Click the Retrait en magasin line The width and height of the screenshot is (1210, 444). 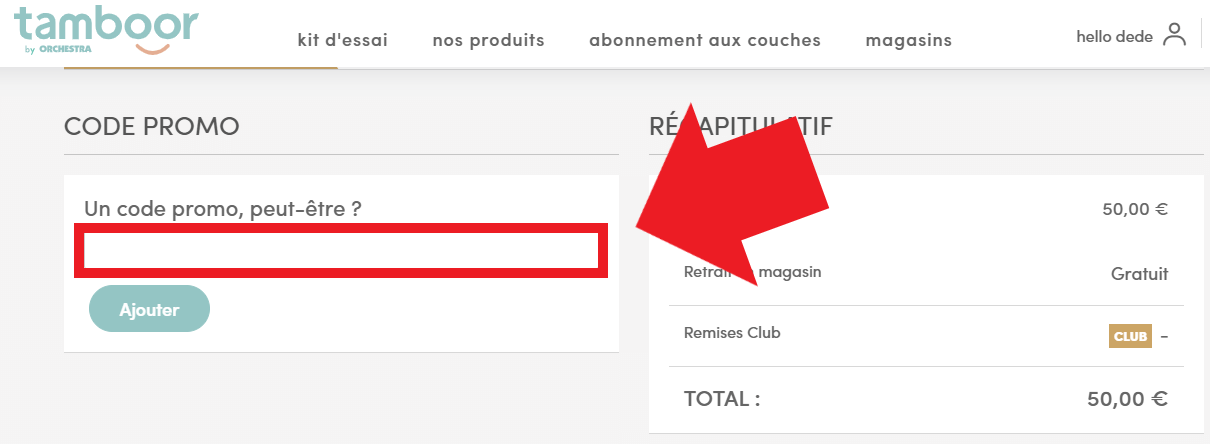753,271
